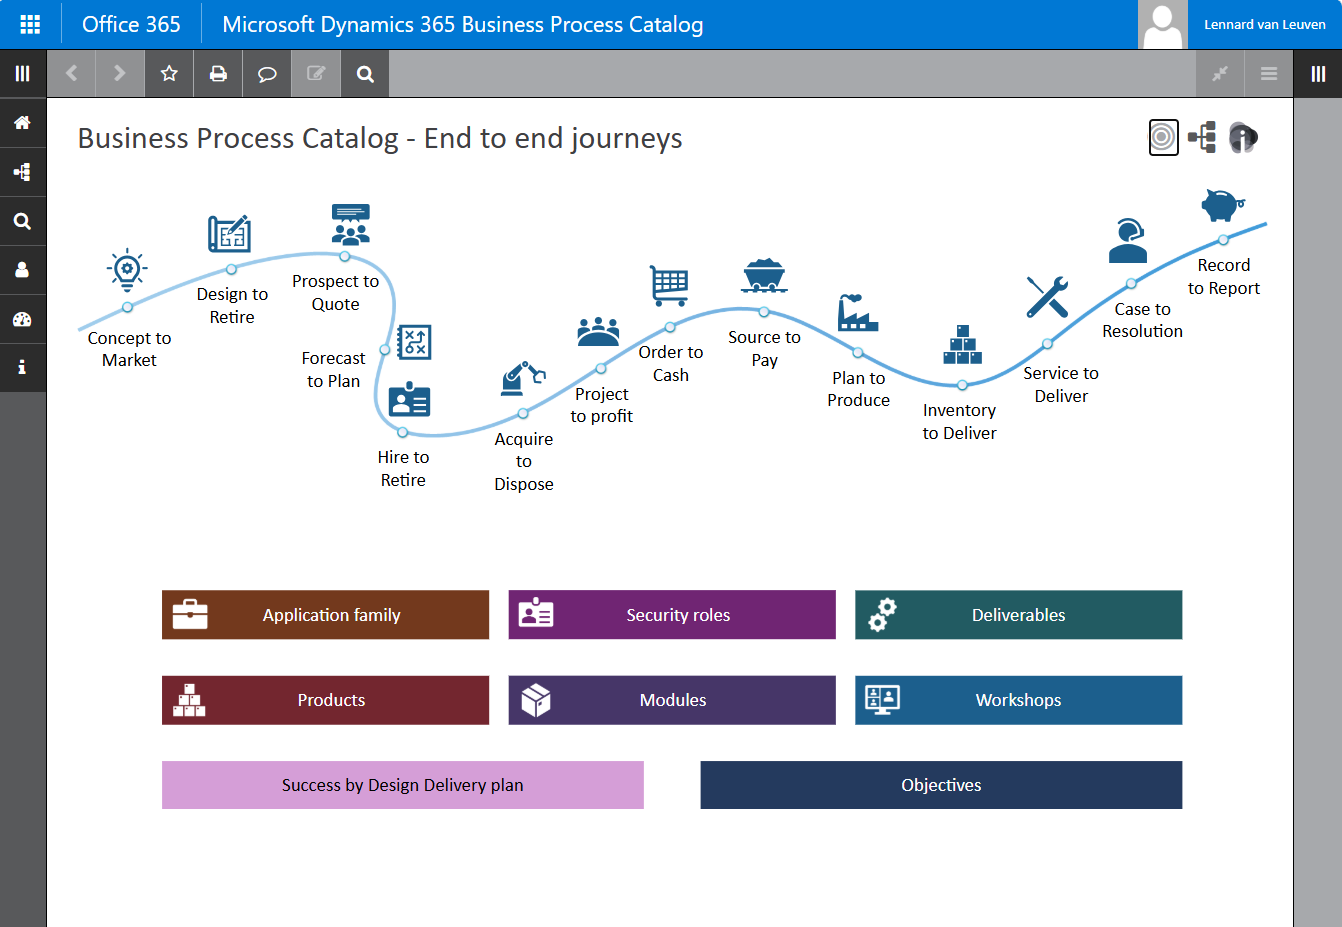
Task: Open Acquire to Dispose robot arm icon
Action: coord(523,379)
